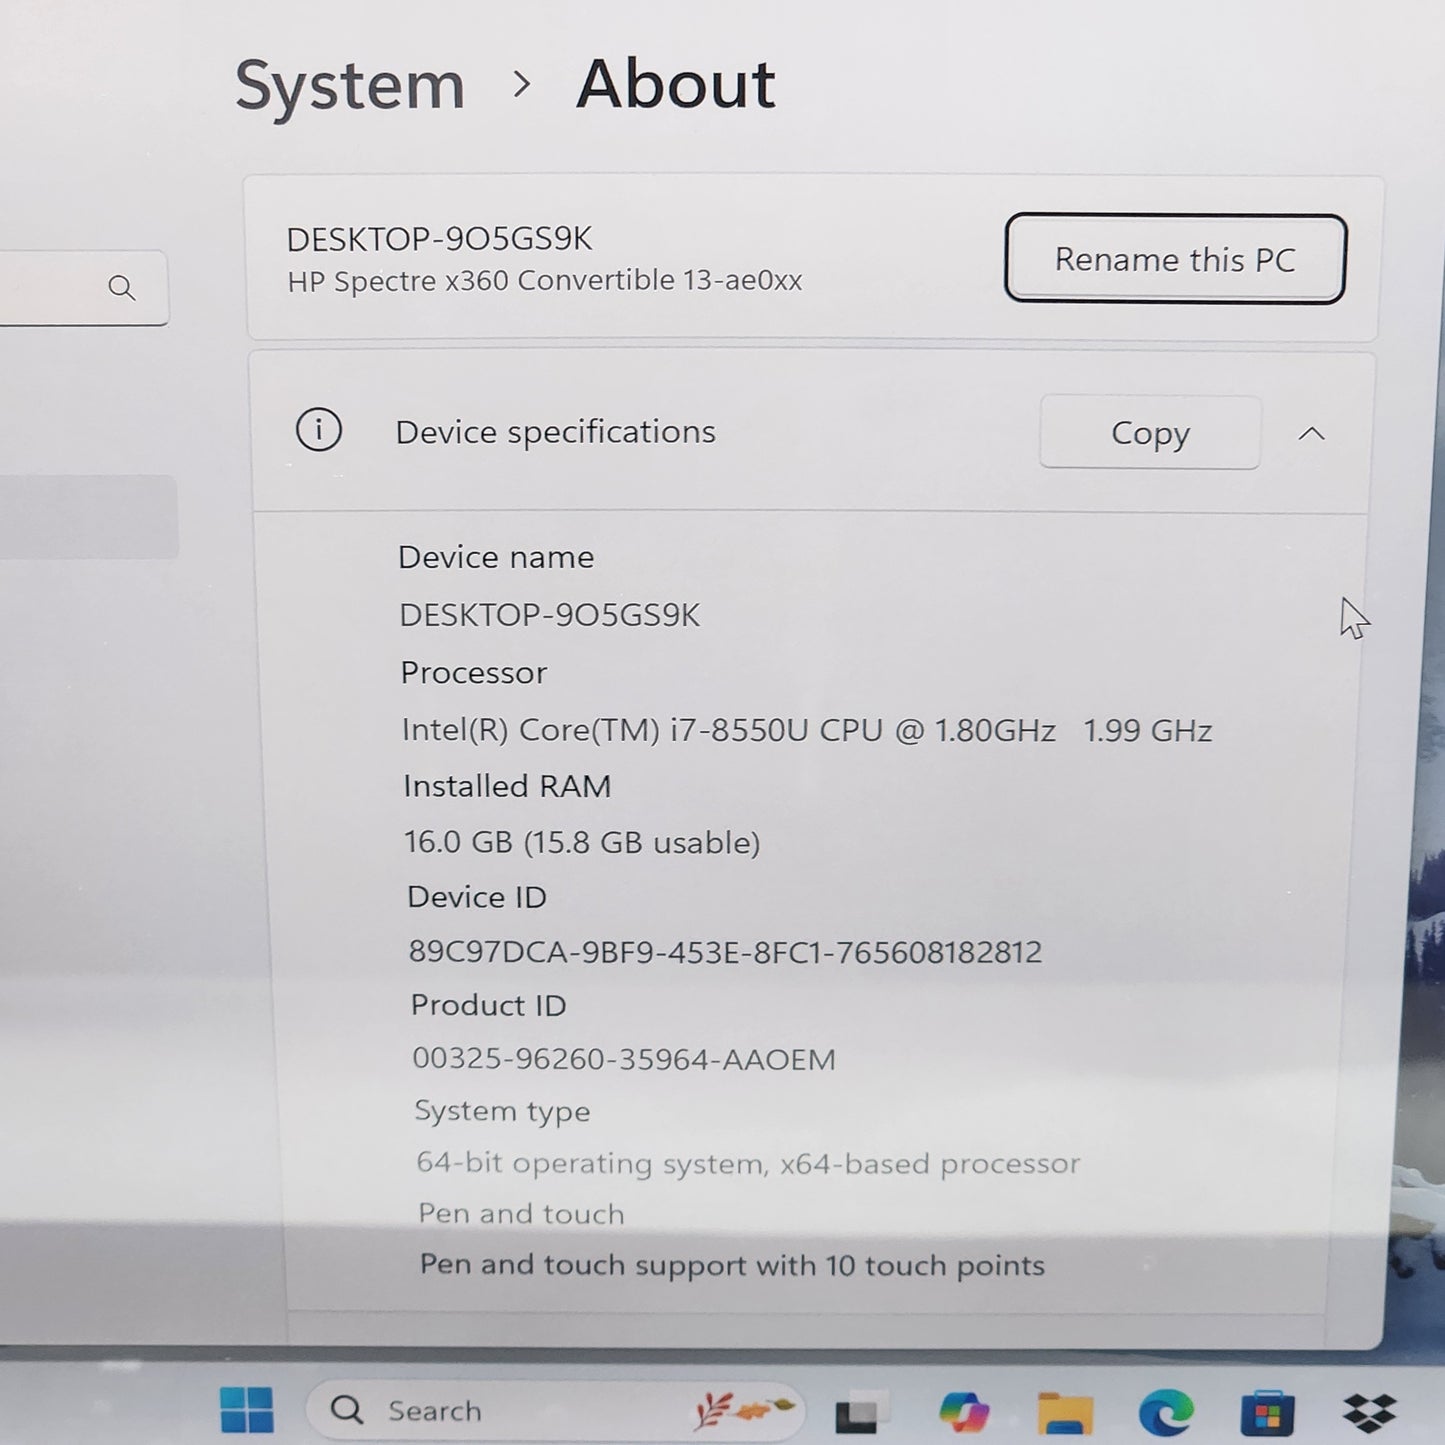Click Rename this PC

click(x=1174, y=259)
